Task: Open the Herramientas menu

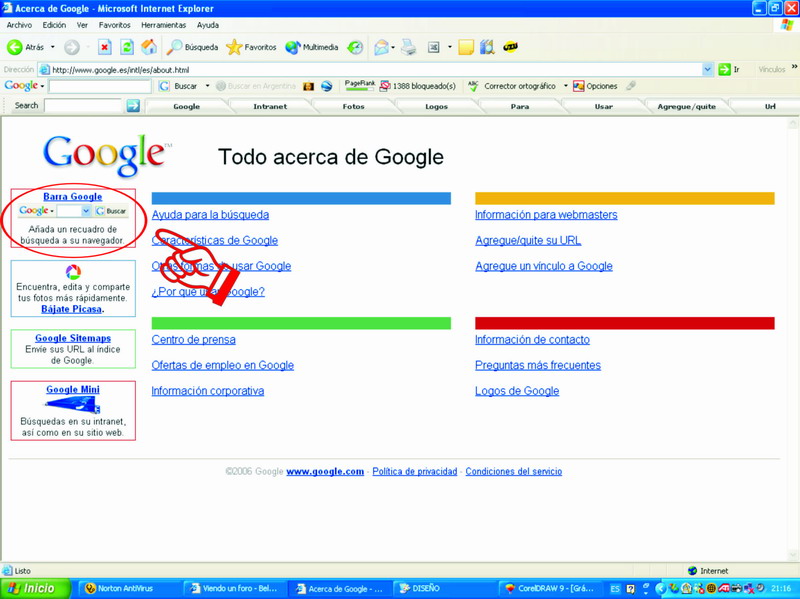Action: click(x=162, y=24)
